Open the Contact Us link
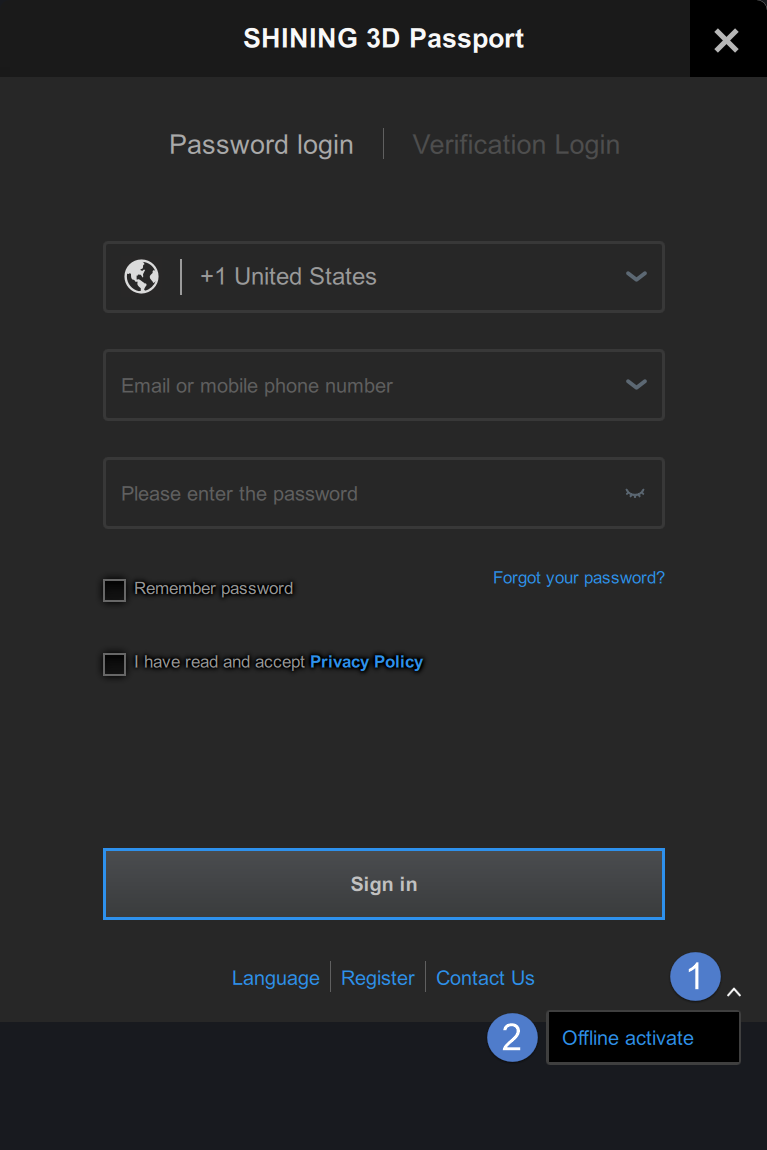The image size is (767, 1150). click(485, 978)
